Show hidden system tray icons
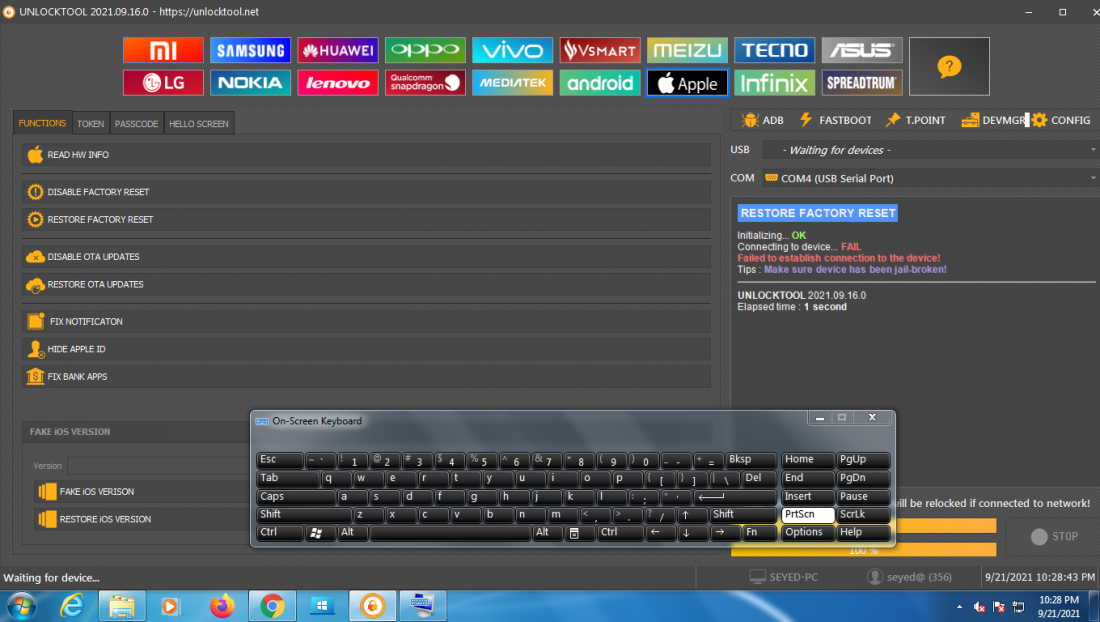Screen dimensions: 1100x622 click(x=959, y=607)
